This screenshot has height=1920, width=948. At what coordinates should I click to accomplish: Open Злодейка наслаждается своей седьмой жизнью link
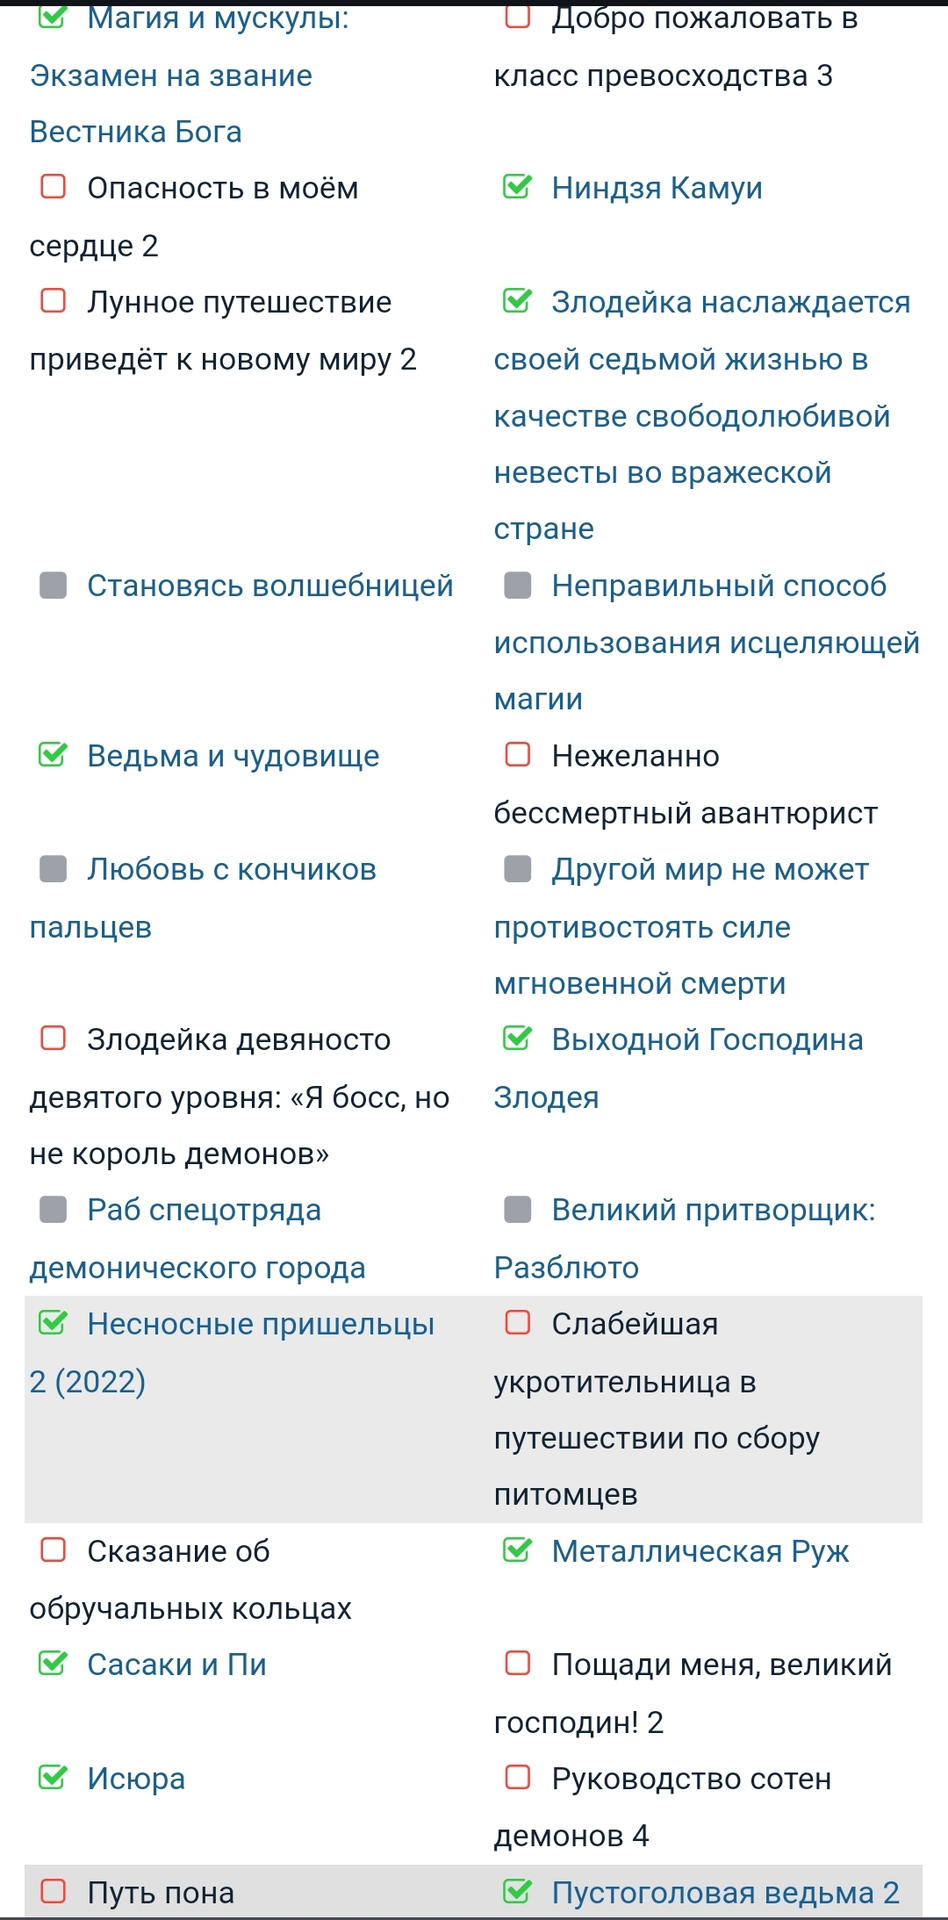coord(730,302)
